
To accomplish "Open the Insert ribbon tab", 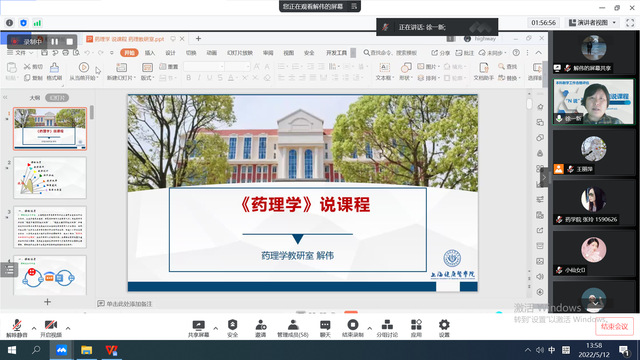I will pos(150,53).
